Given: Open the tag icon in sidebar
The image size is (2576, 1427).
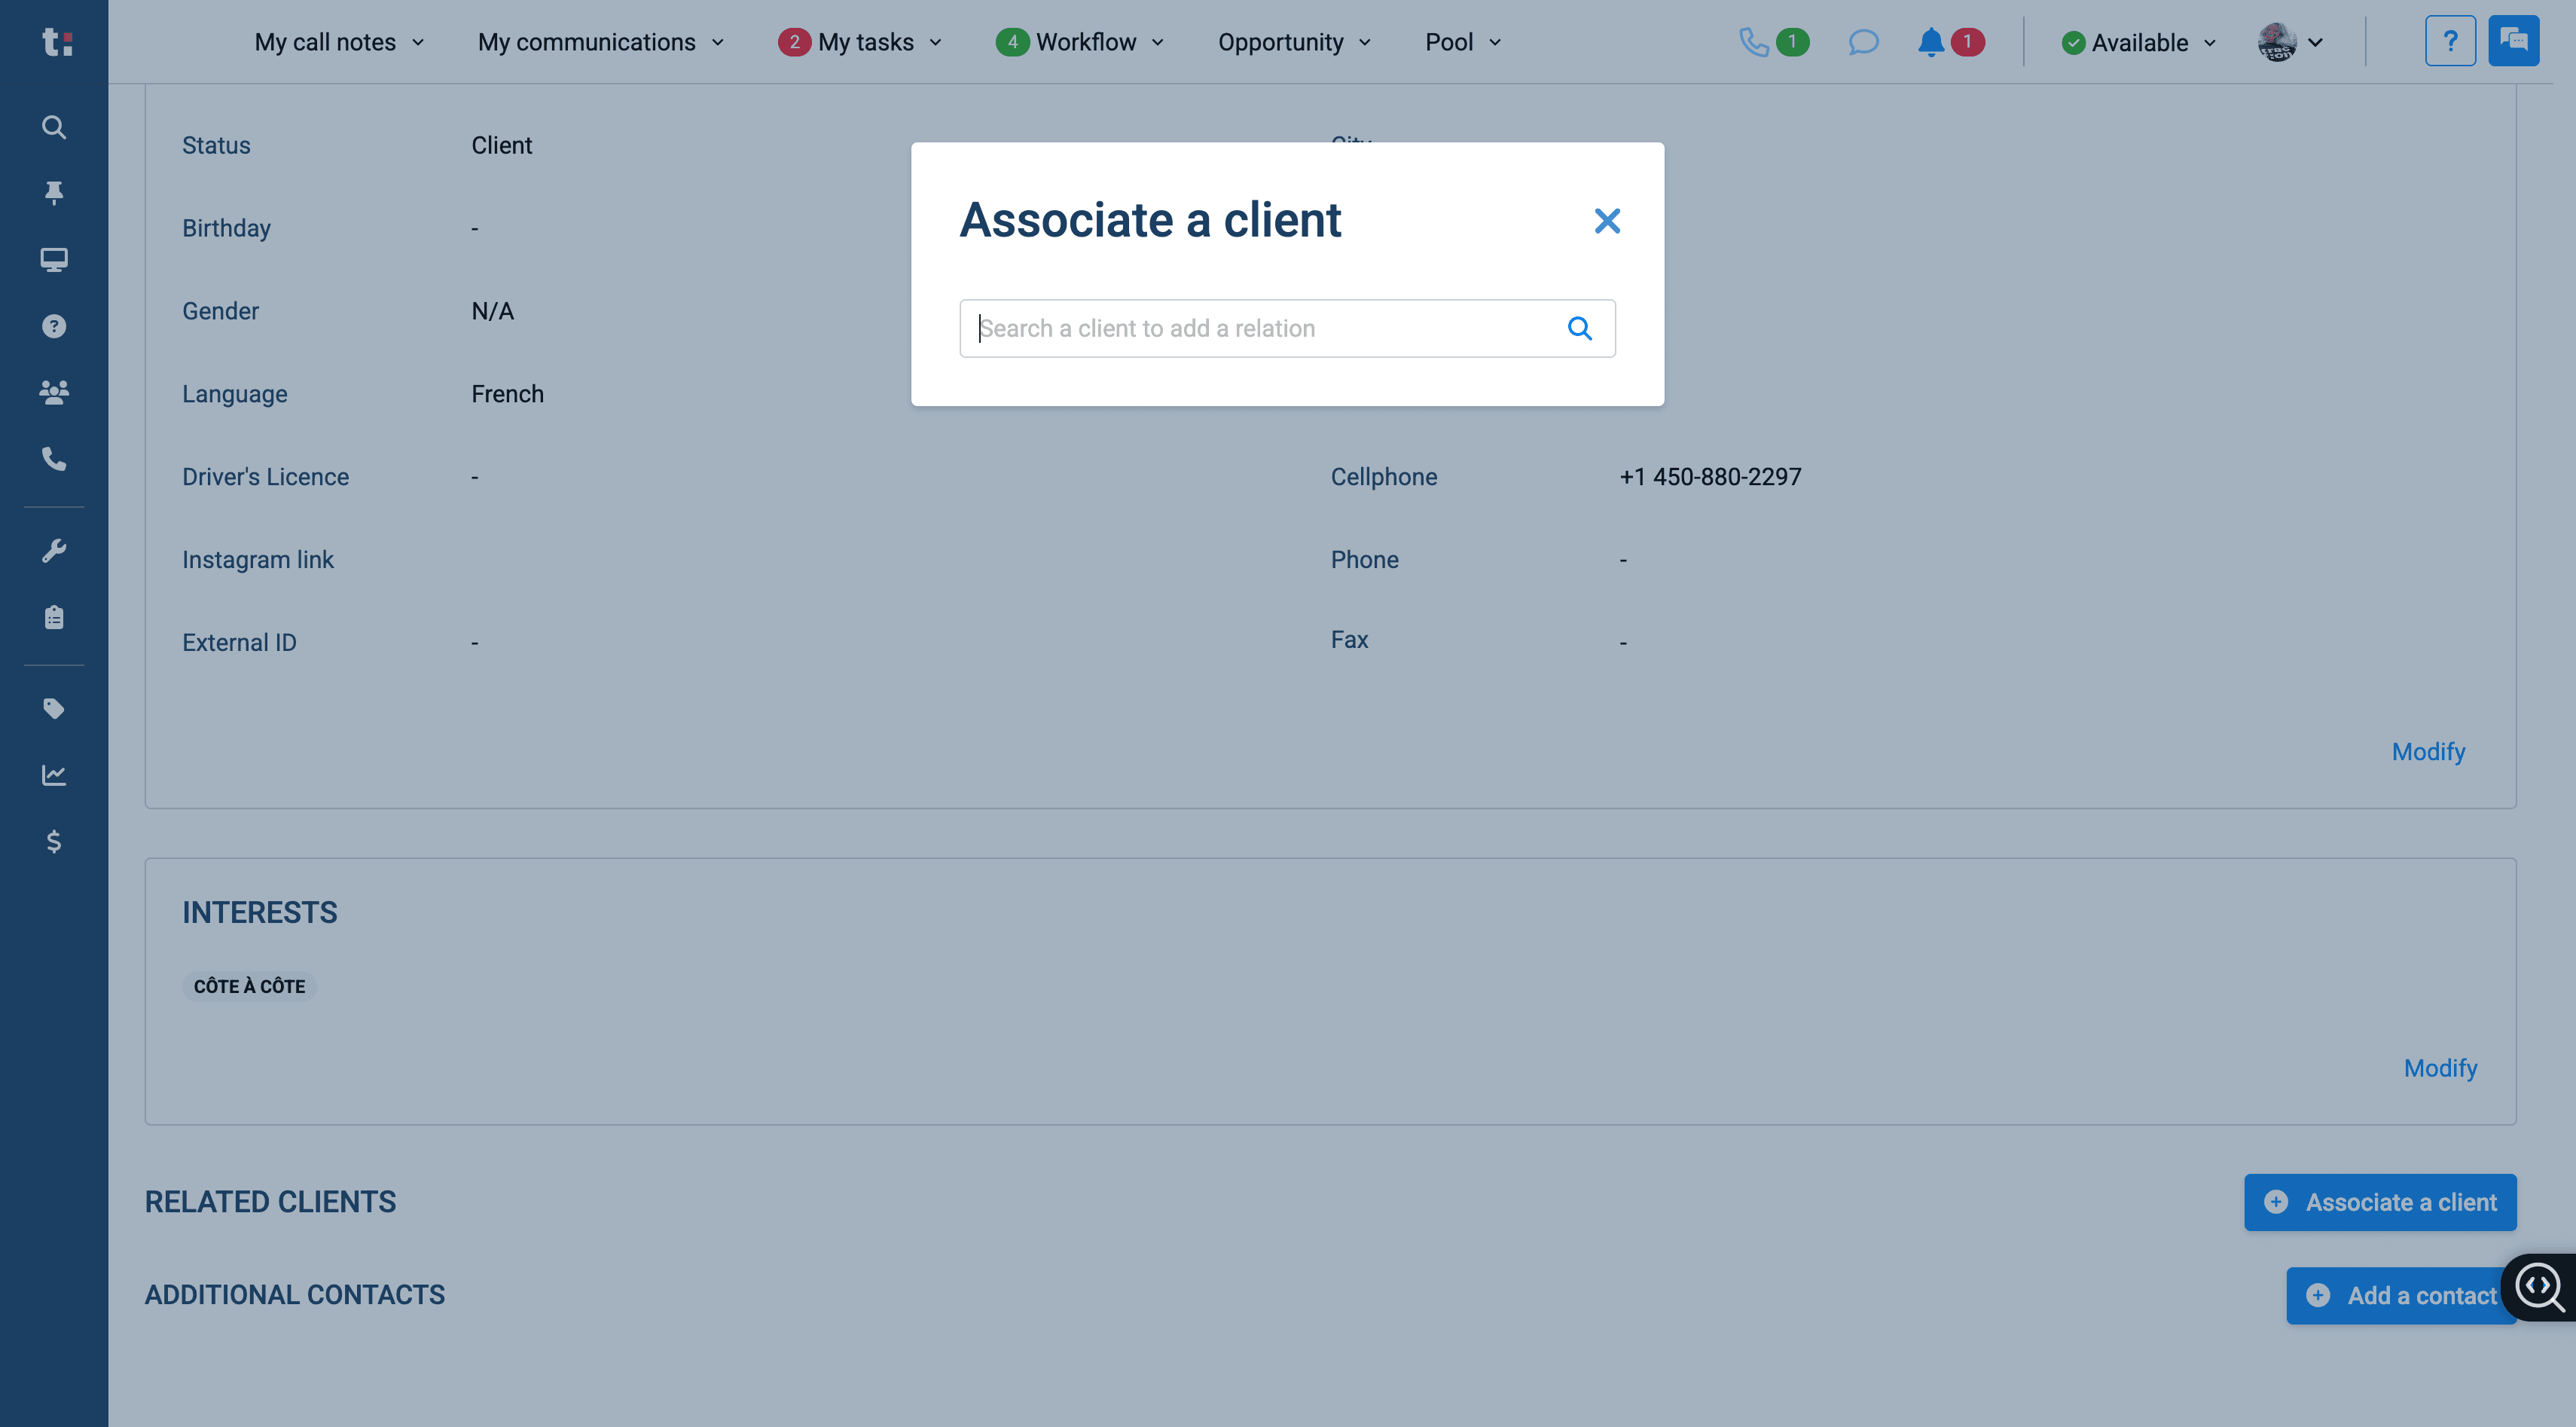Looking at the screenshot, I should (x=54, y=709).
